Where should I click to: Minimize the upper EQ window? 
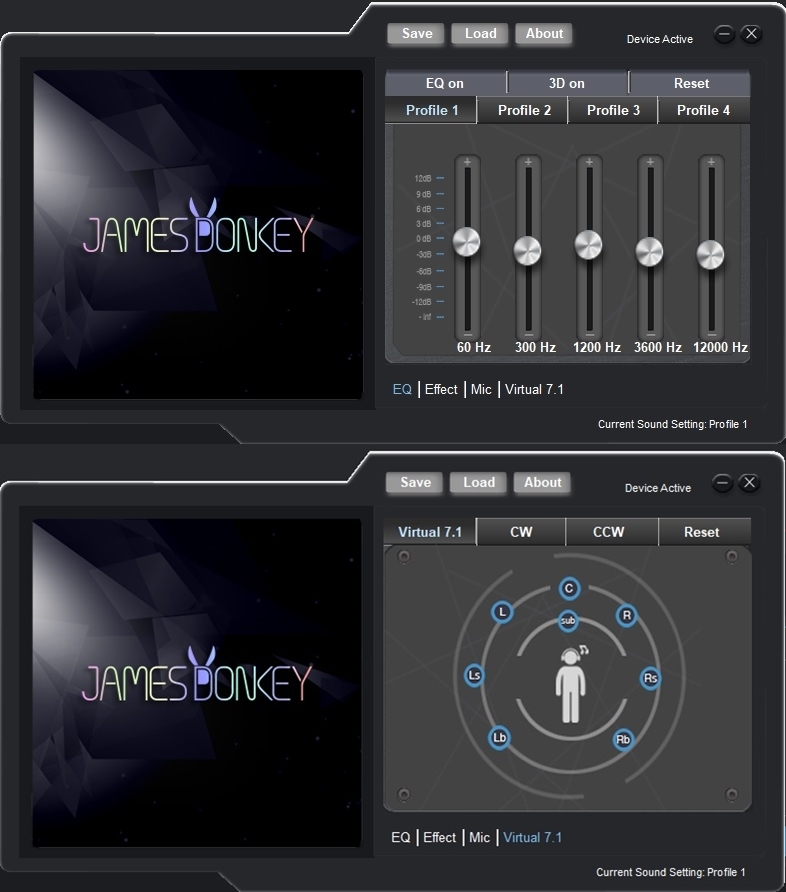click(x=725, y=34)
